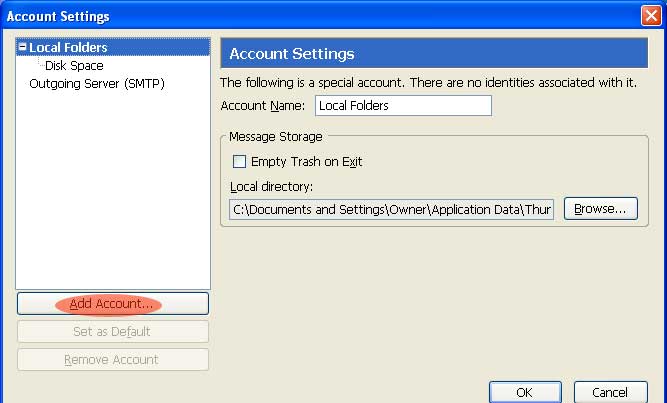Click the Local directory label

point(272,187)
